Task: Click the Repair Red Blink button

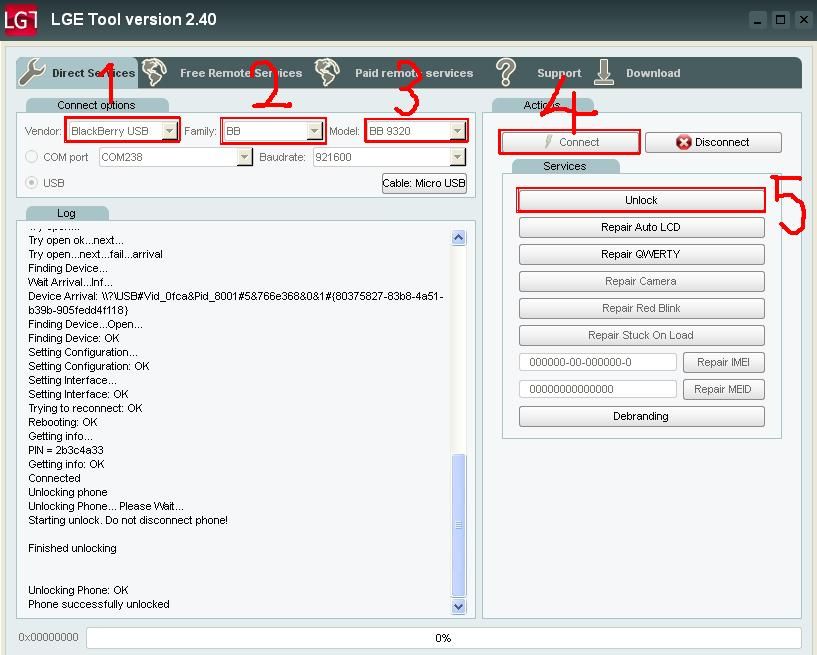Action: [x=641, y=308]
